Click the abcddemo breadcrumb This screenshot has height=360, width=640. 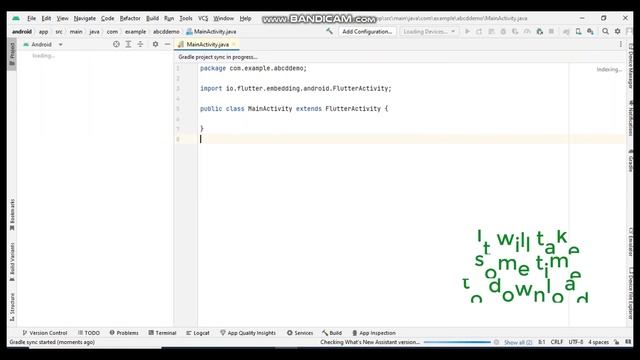point(166,31)
